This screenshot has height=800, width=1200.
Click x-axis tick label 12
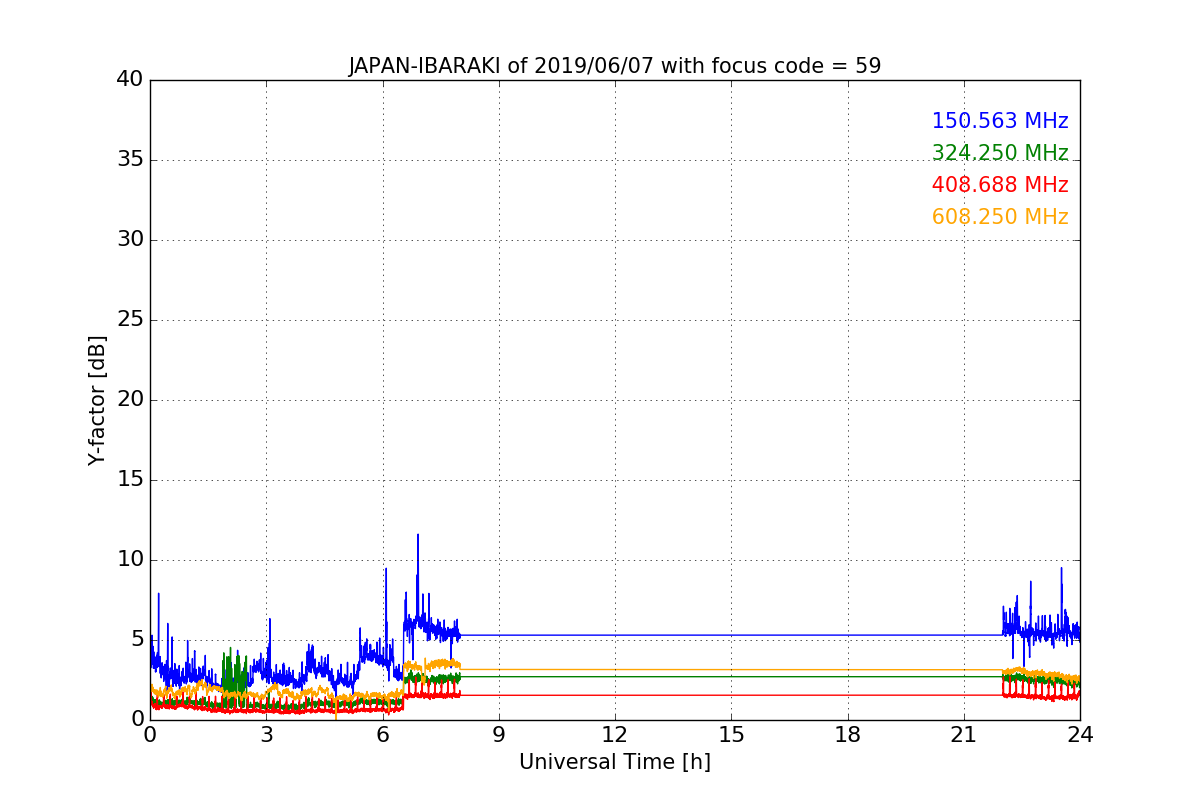click(614, 735)
